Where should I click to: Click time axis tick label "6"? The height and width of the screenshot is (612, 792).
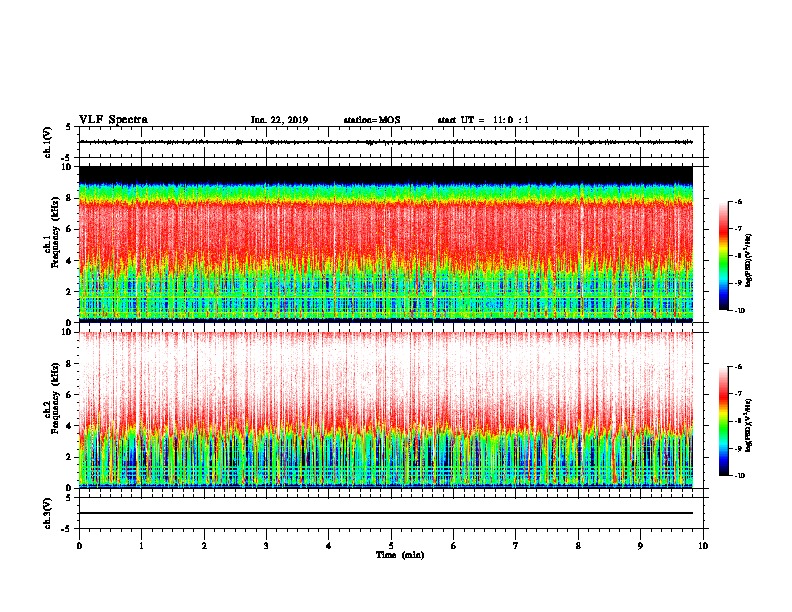[x=453, y=546]
